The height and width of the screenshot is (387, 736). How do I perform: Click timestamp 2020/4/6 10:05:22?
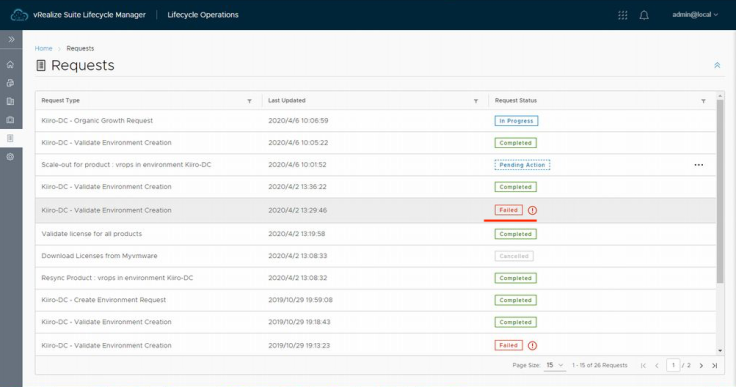point(298,143)
